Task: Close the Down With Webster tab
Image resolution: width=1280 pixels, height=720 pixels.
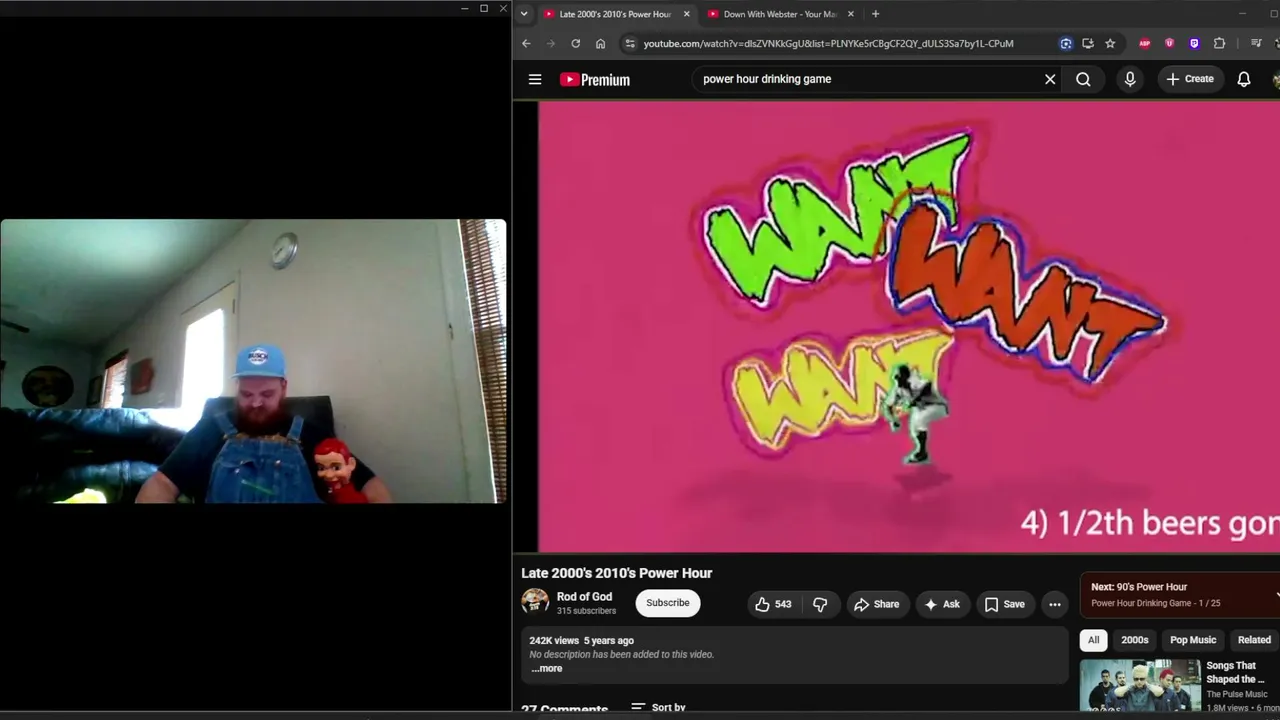Action: point(850,14)
